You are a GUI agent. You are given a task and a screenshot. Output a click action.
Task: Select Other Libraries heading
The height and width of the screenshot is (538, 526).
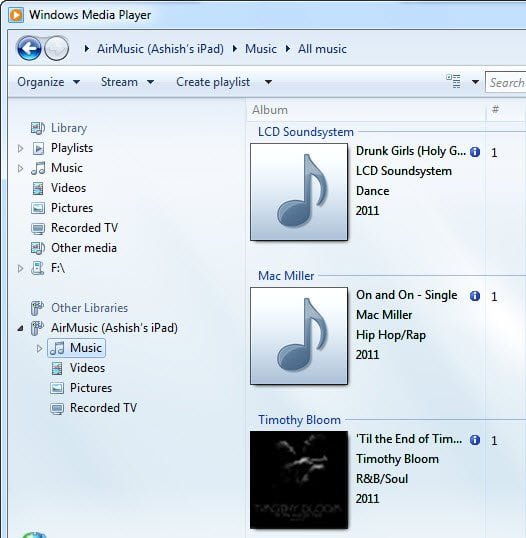coord(89,308)
